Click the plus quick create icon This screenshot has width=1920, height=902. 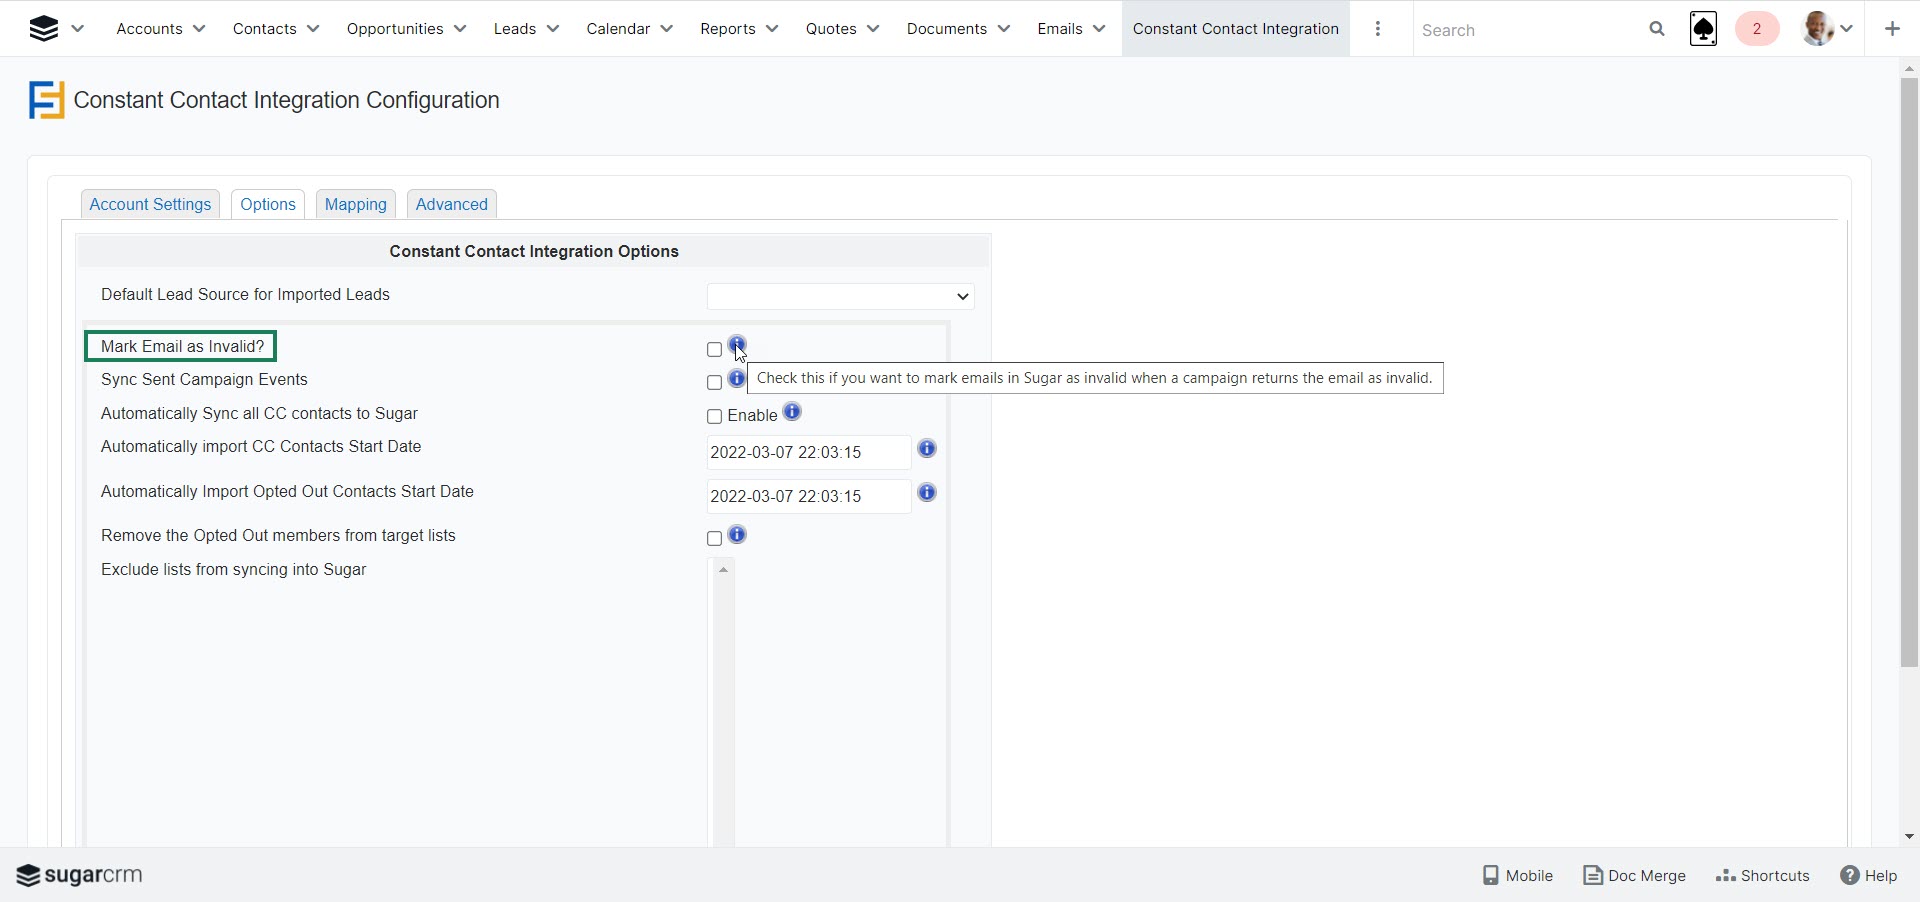(1892, 29)
